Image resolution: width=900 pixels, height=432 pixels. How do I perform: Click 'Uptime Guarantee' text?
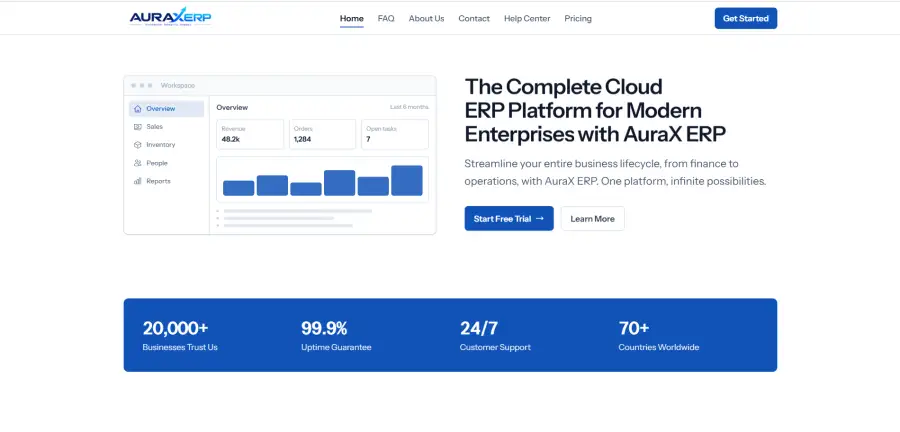[336, 347]
